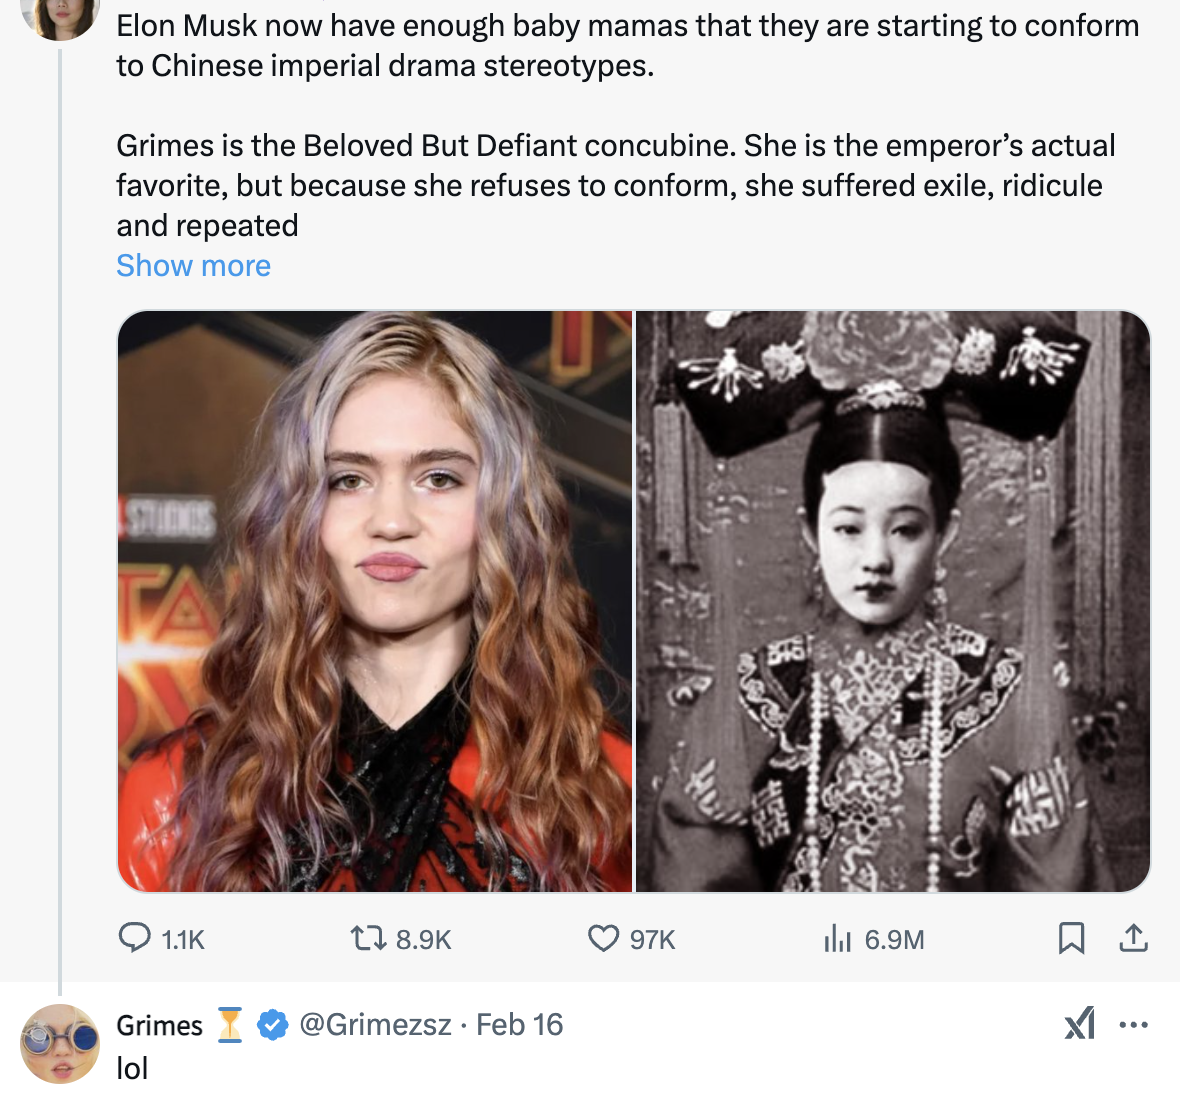
Task: Open the Grimes display name link
Action: pyautogui.click(x=159, y=1025)
